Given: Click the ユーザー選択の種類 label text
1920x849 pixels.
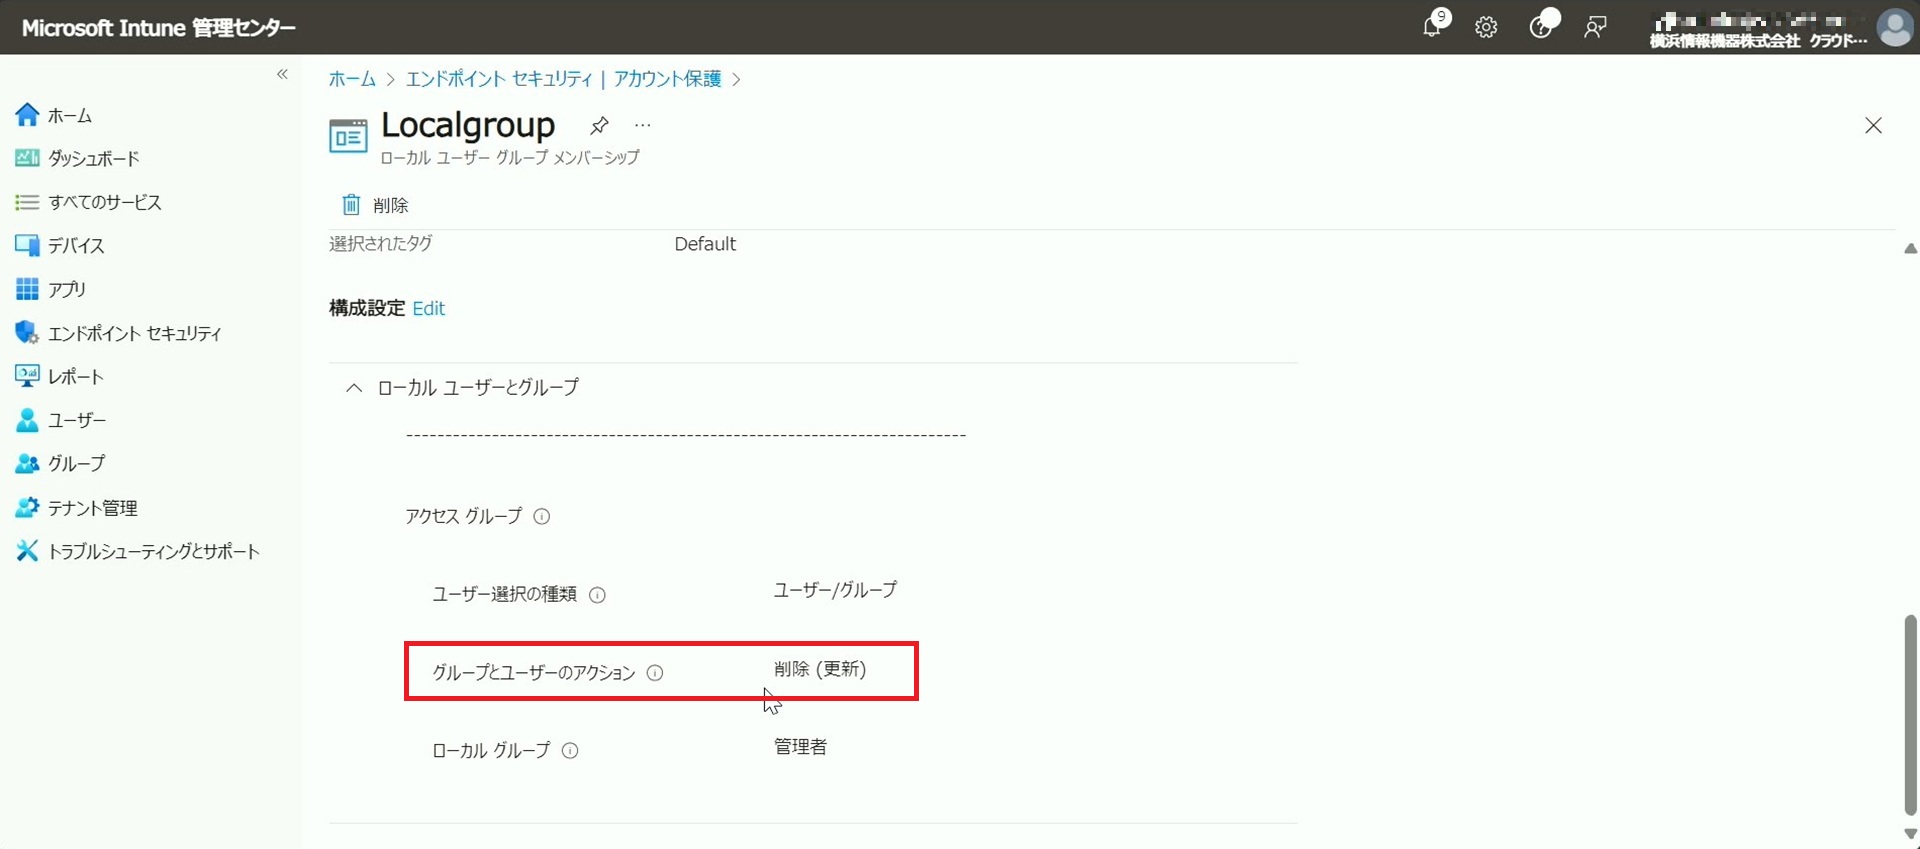Looking at the screenshot, I should pos(505,594).
